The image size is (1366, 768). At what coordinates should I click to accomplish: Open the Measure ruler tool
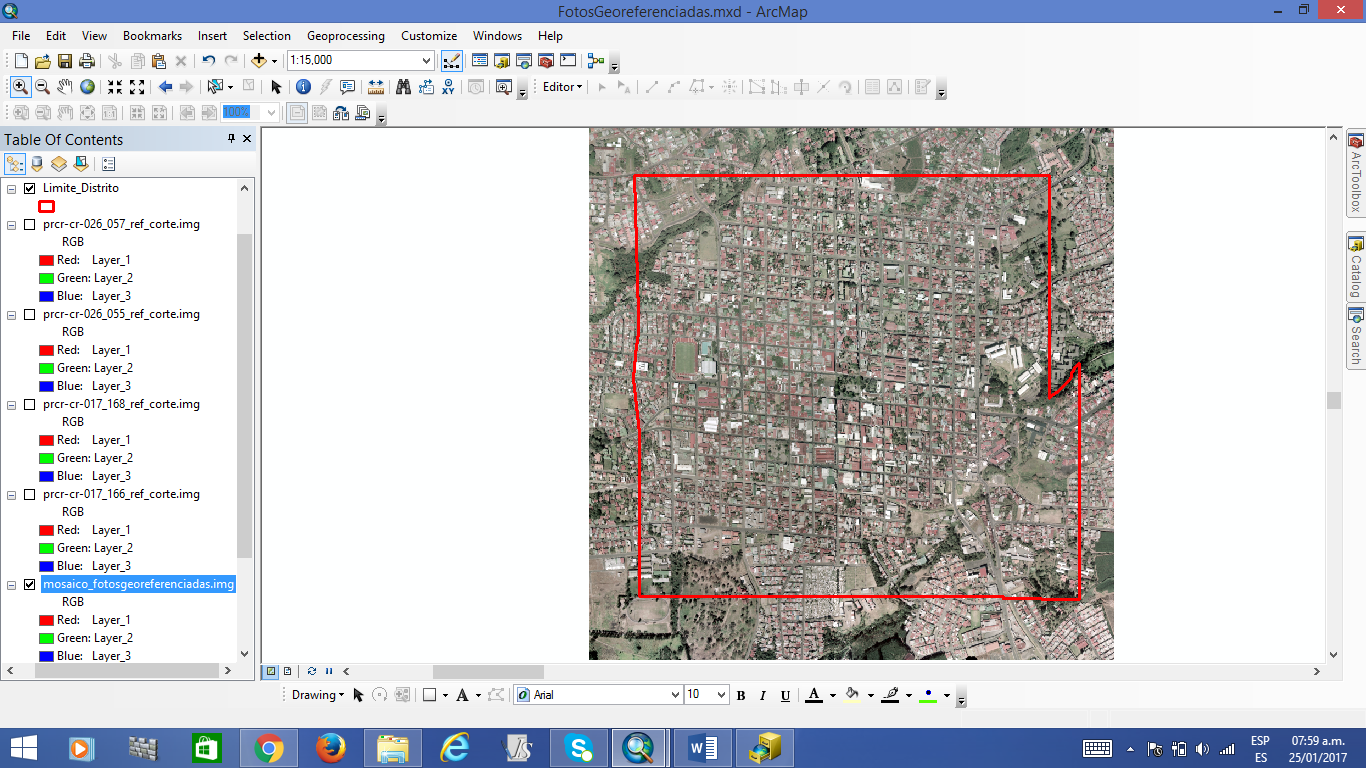(x=376, y=87)
